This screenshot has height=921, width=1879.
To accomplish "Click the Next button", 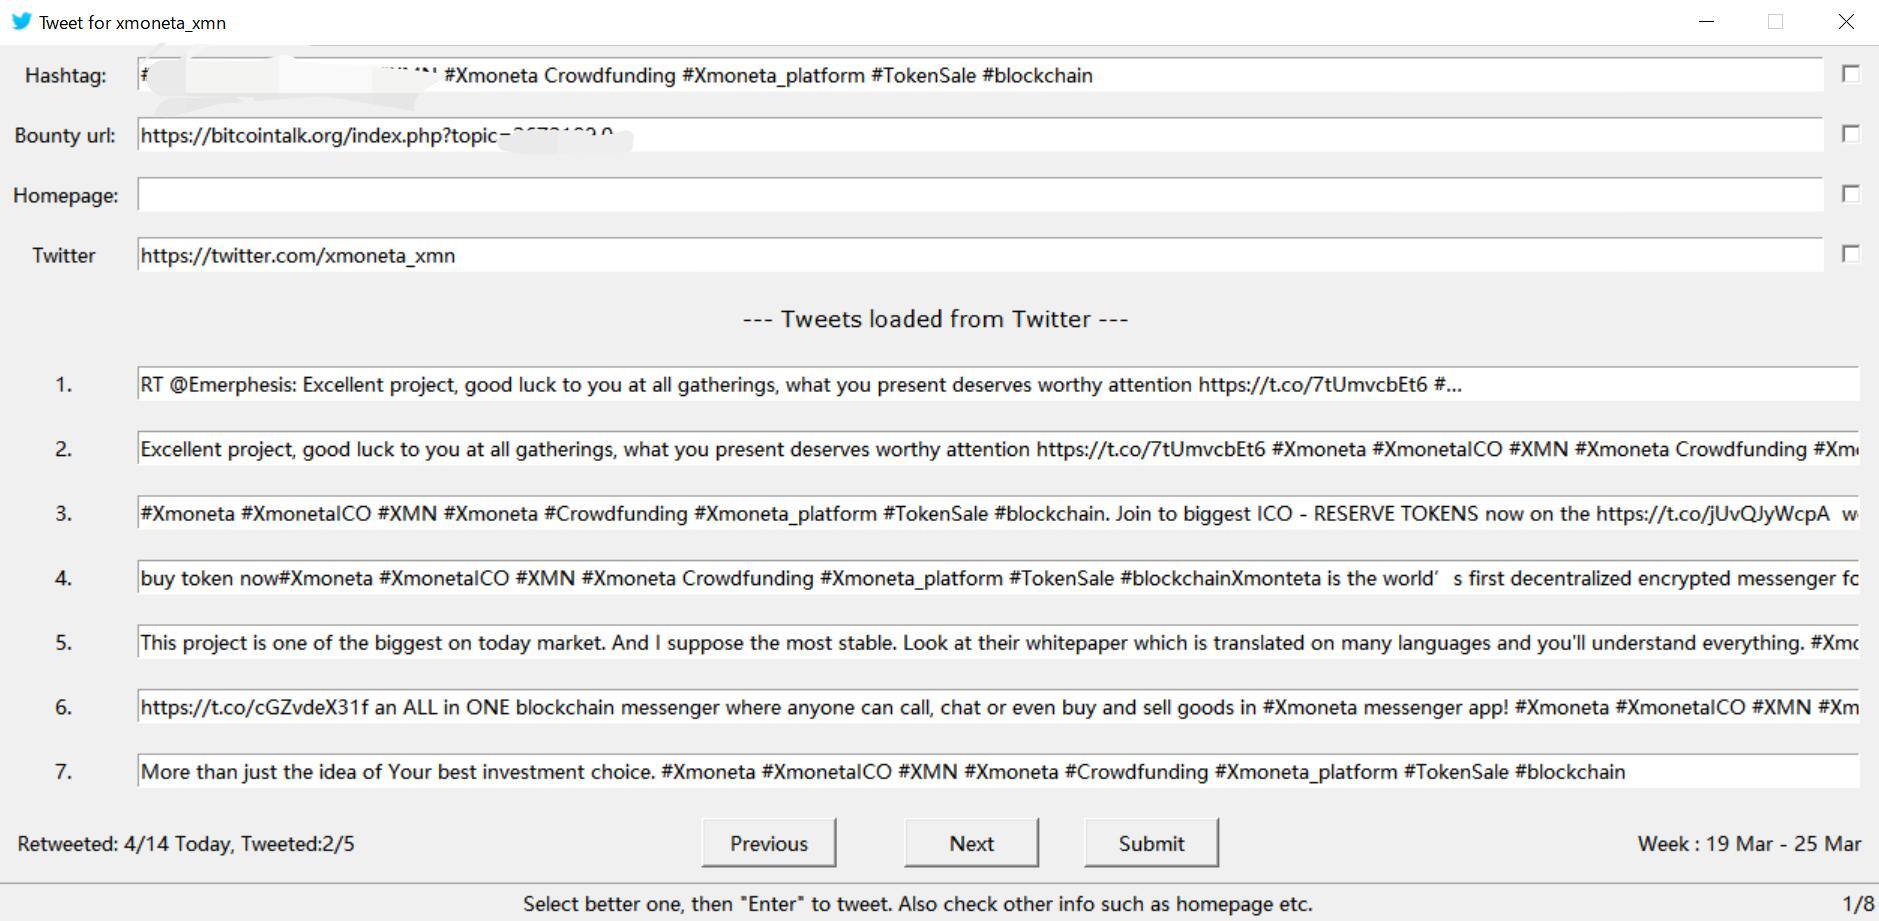I will coord(971,843).
